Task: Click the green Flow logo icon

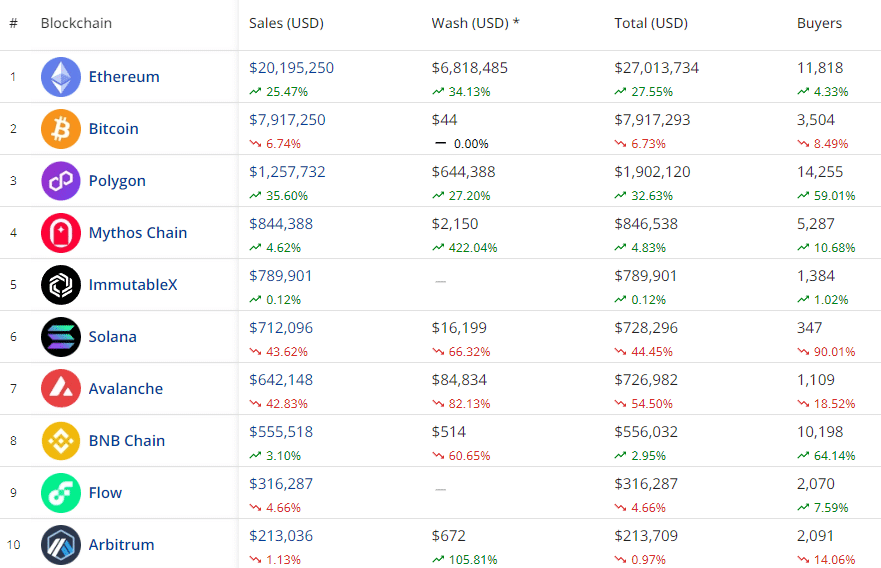Action: 61,493
